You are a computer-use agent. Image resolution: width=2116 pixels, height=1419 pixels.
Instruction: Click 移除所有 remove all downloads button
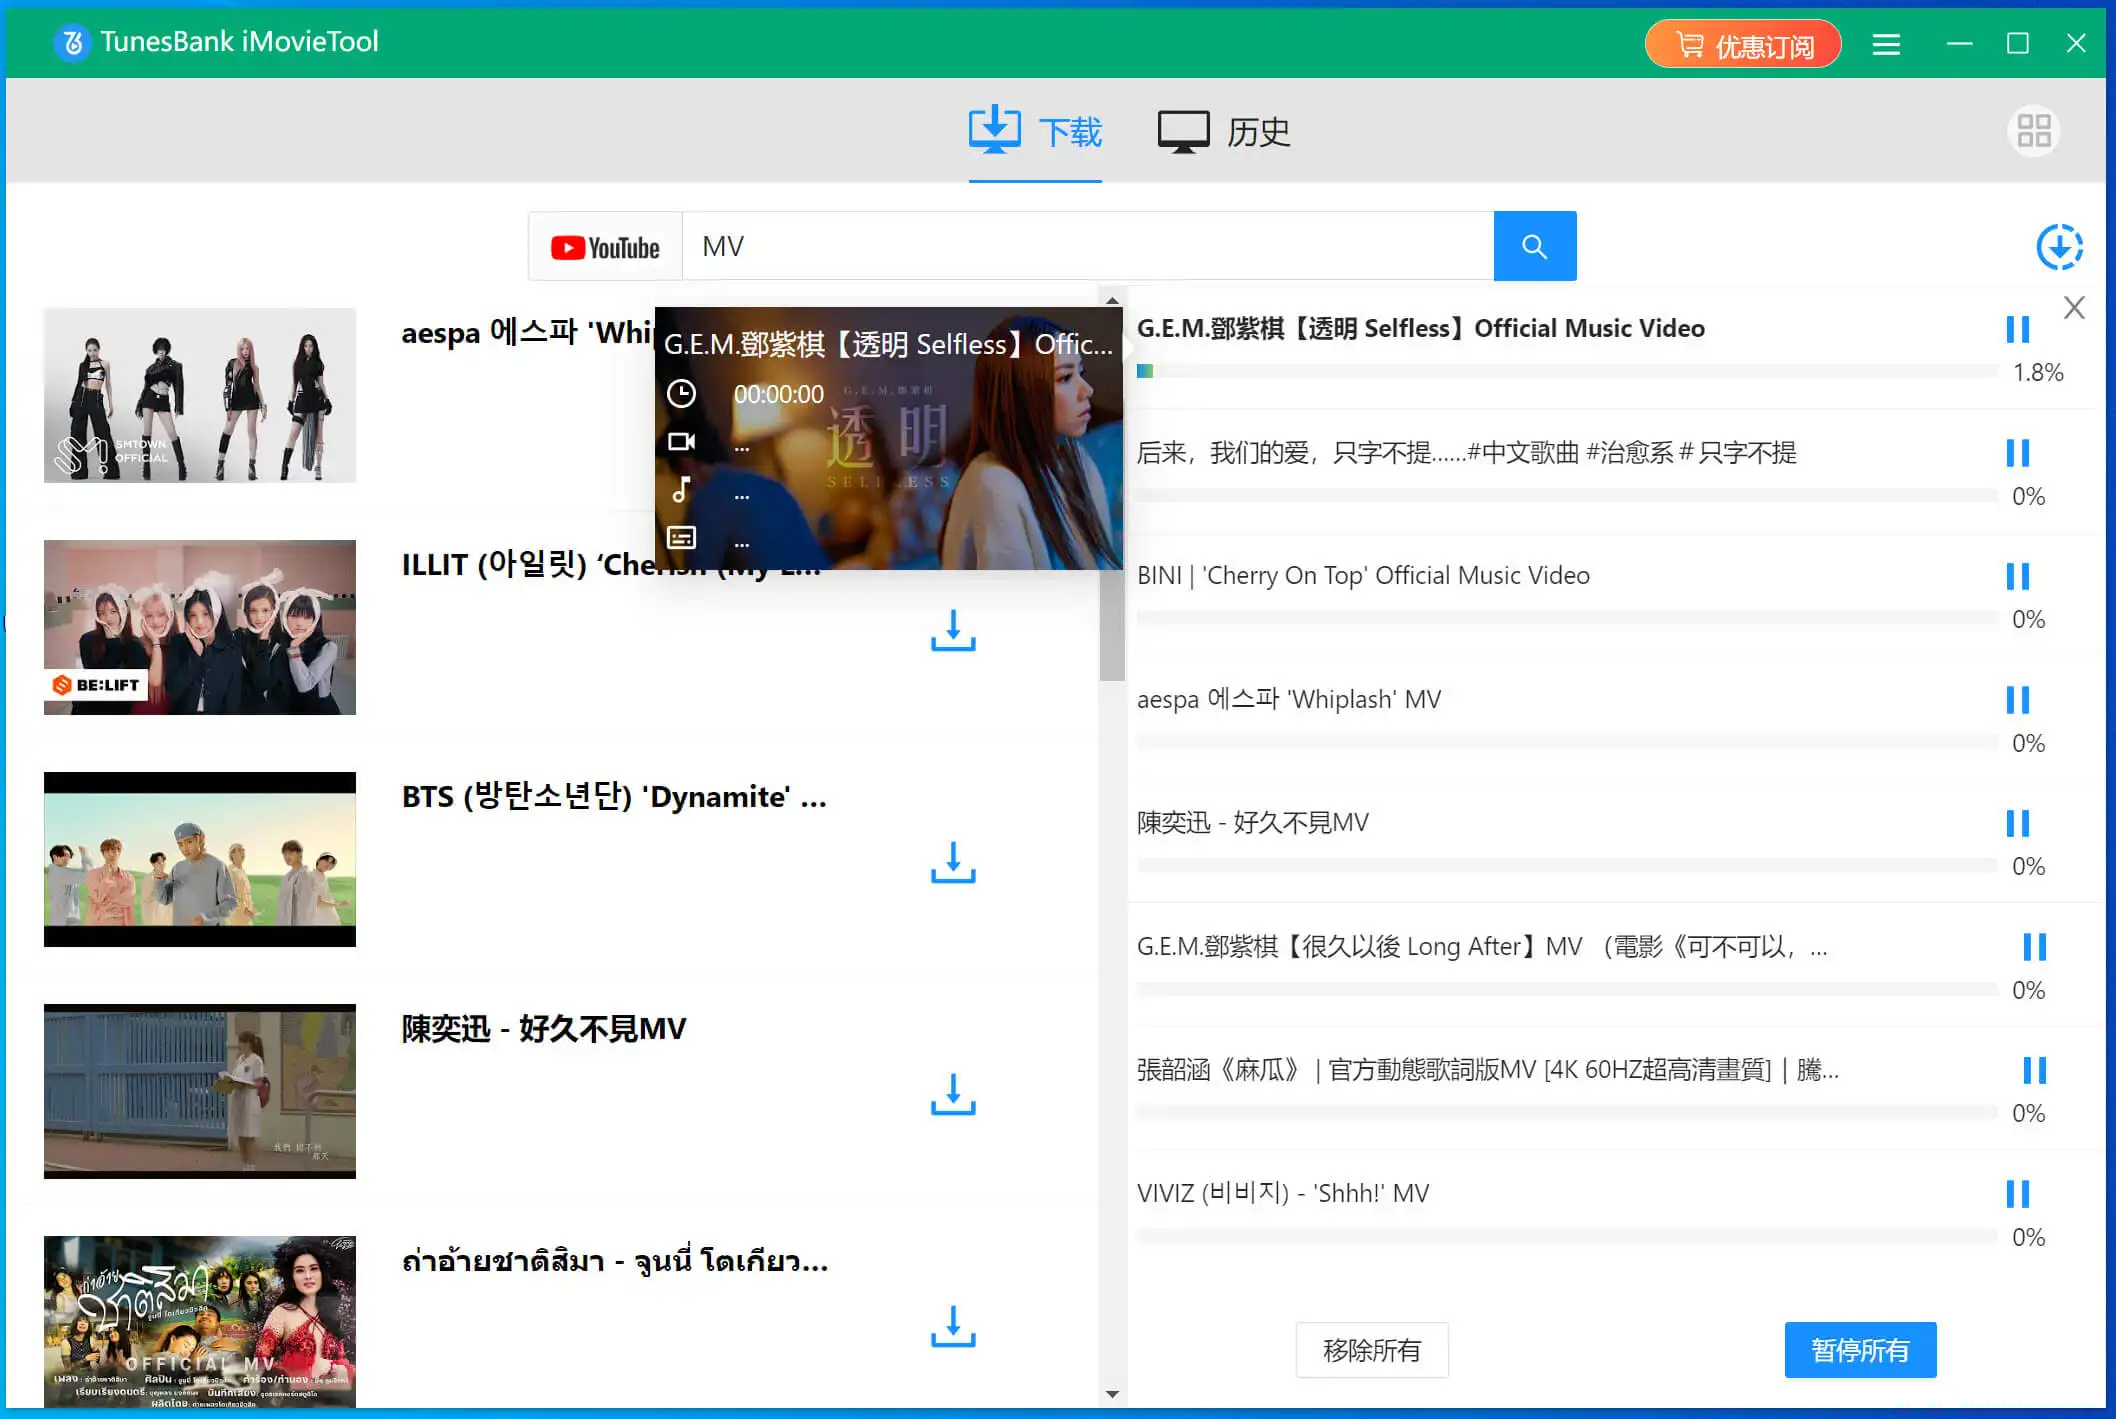click(x=1373, y=1348)
